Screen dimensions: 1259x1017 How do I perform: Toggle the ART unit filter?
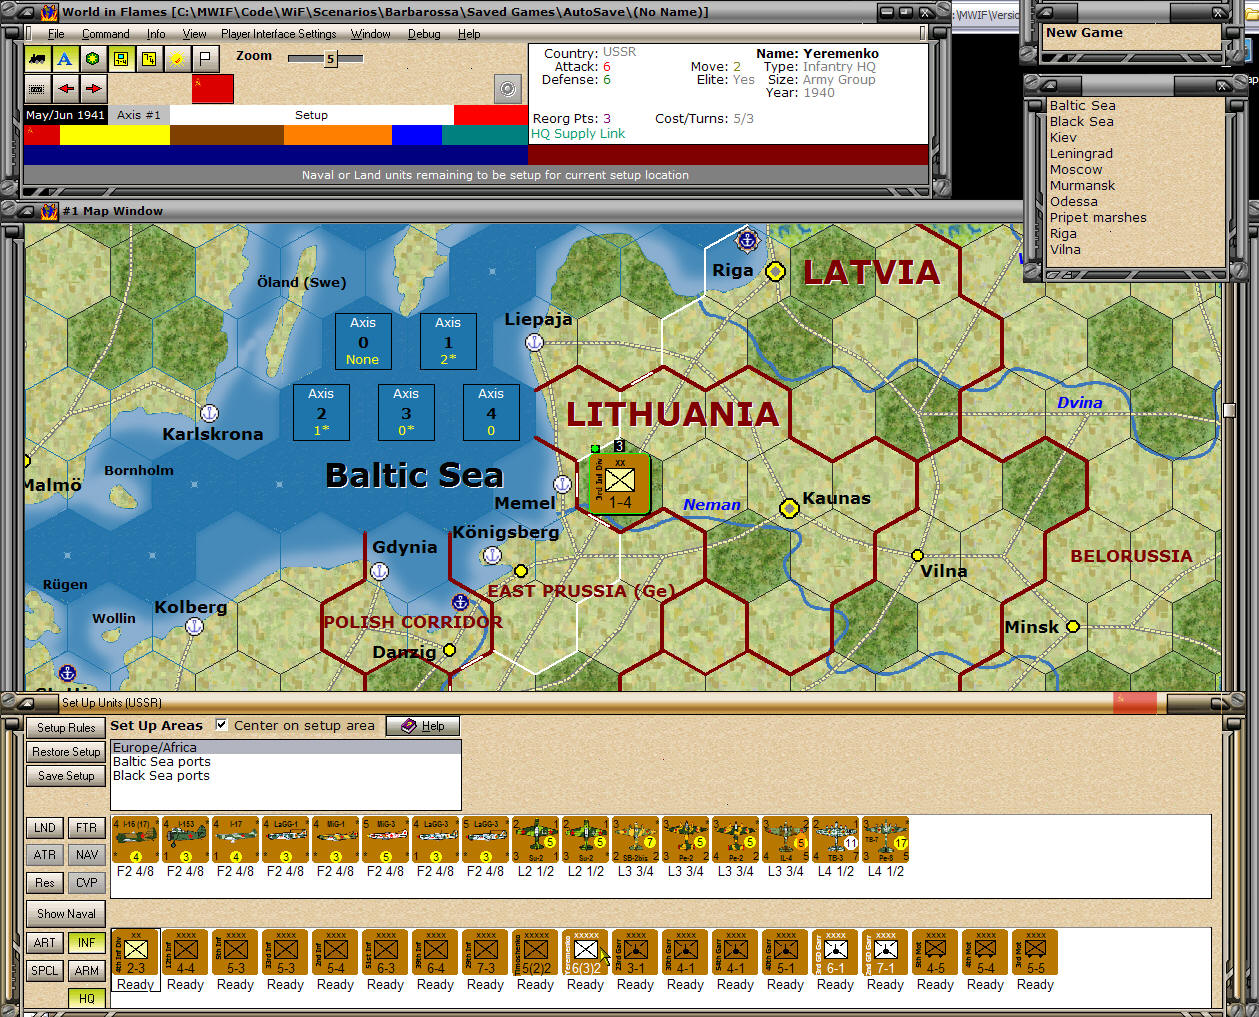(45, 943)
